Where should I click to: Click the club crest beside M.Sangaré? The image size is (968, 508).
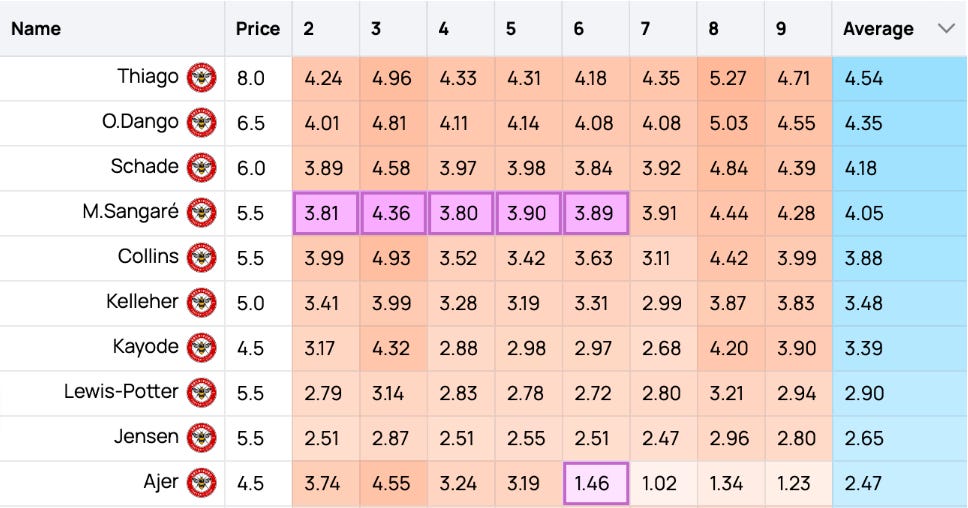click(x=202, y=213)
